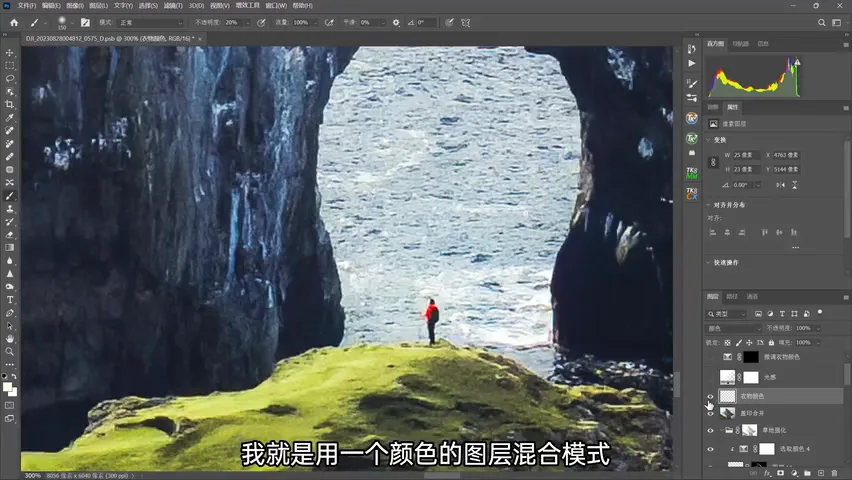Image resolution: width=852 pixels, height=480 pixels.
Task: Click the foreground color swatch
Action: [x=7, y=387]
